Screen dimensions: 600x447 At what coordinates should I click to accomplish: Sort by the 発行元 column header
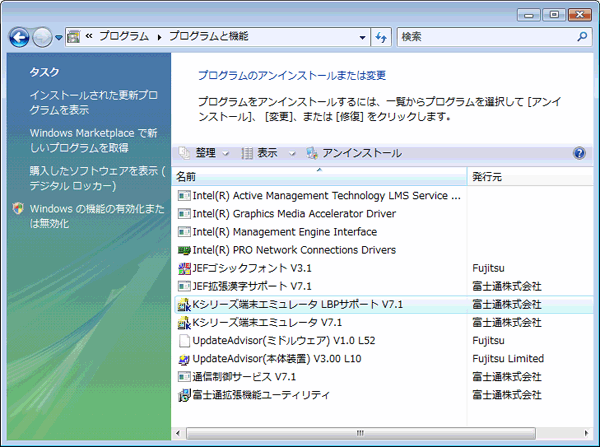(530, 176)
